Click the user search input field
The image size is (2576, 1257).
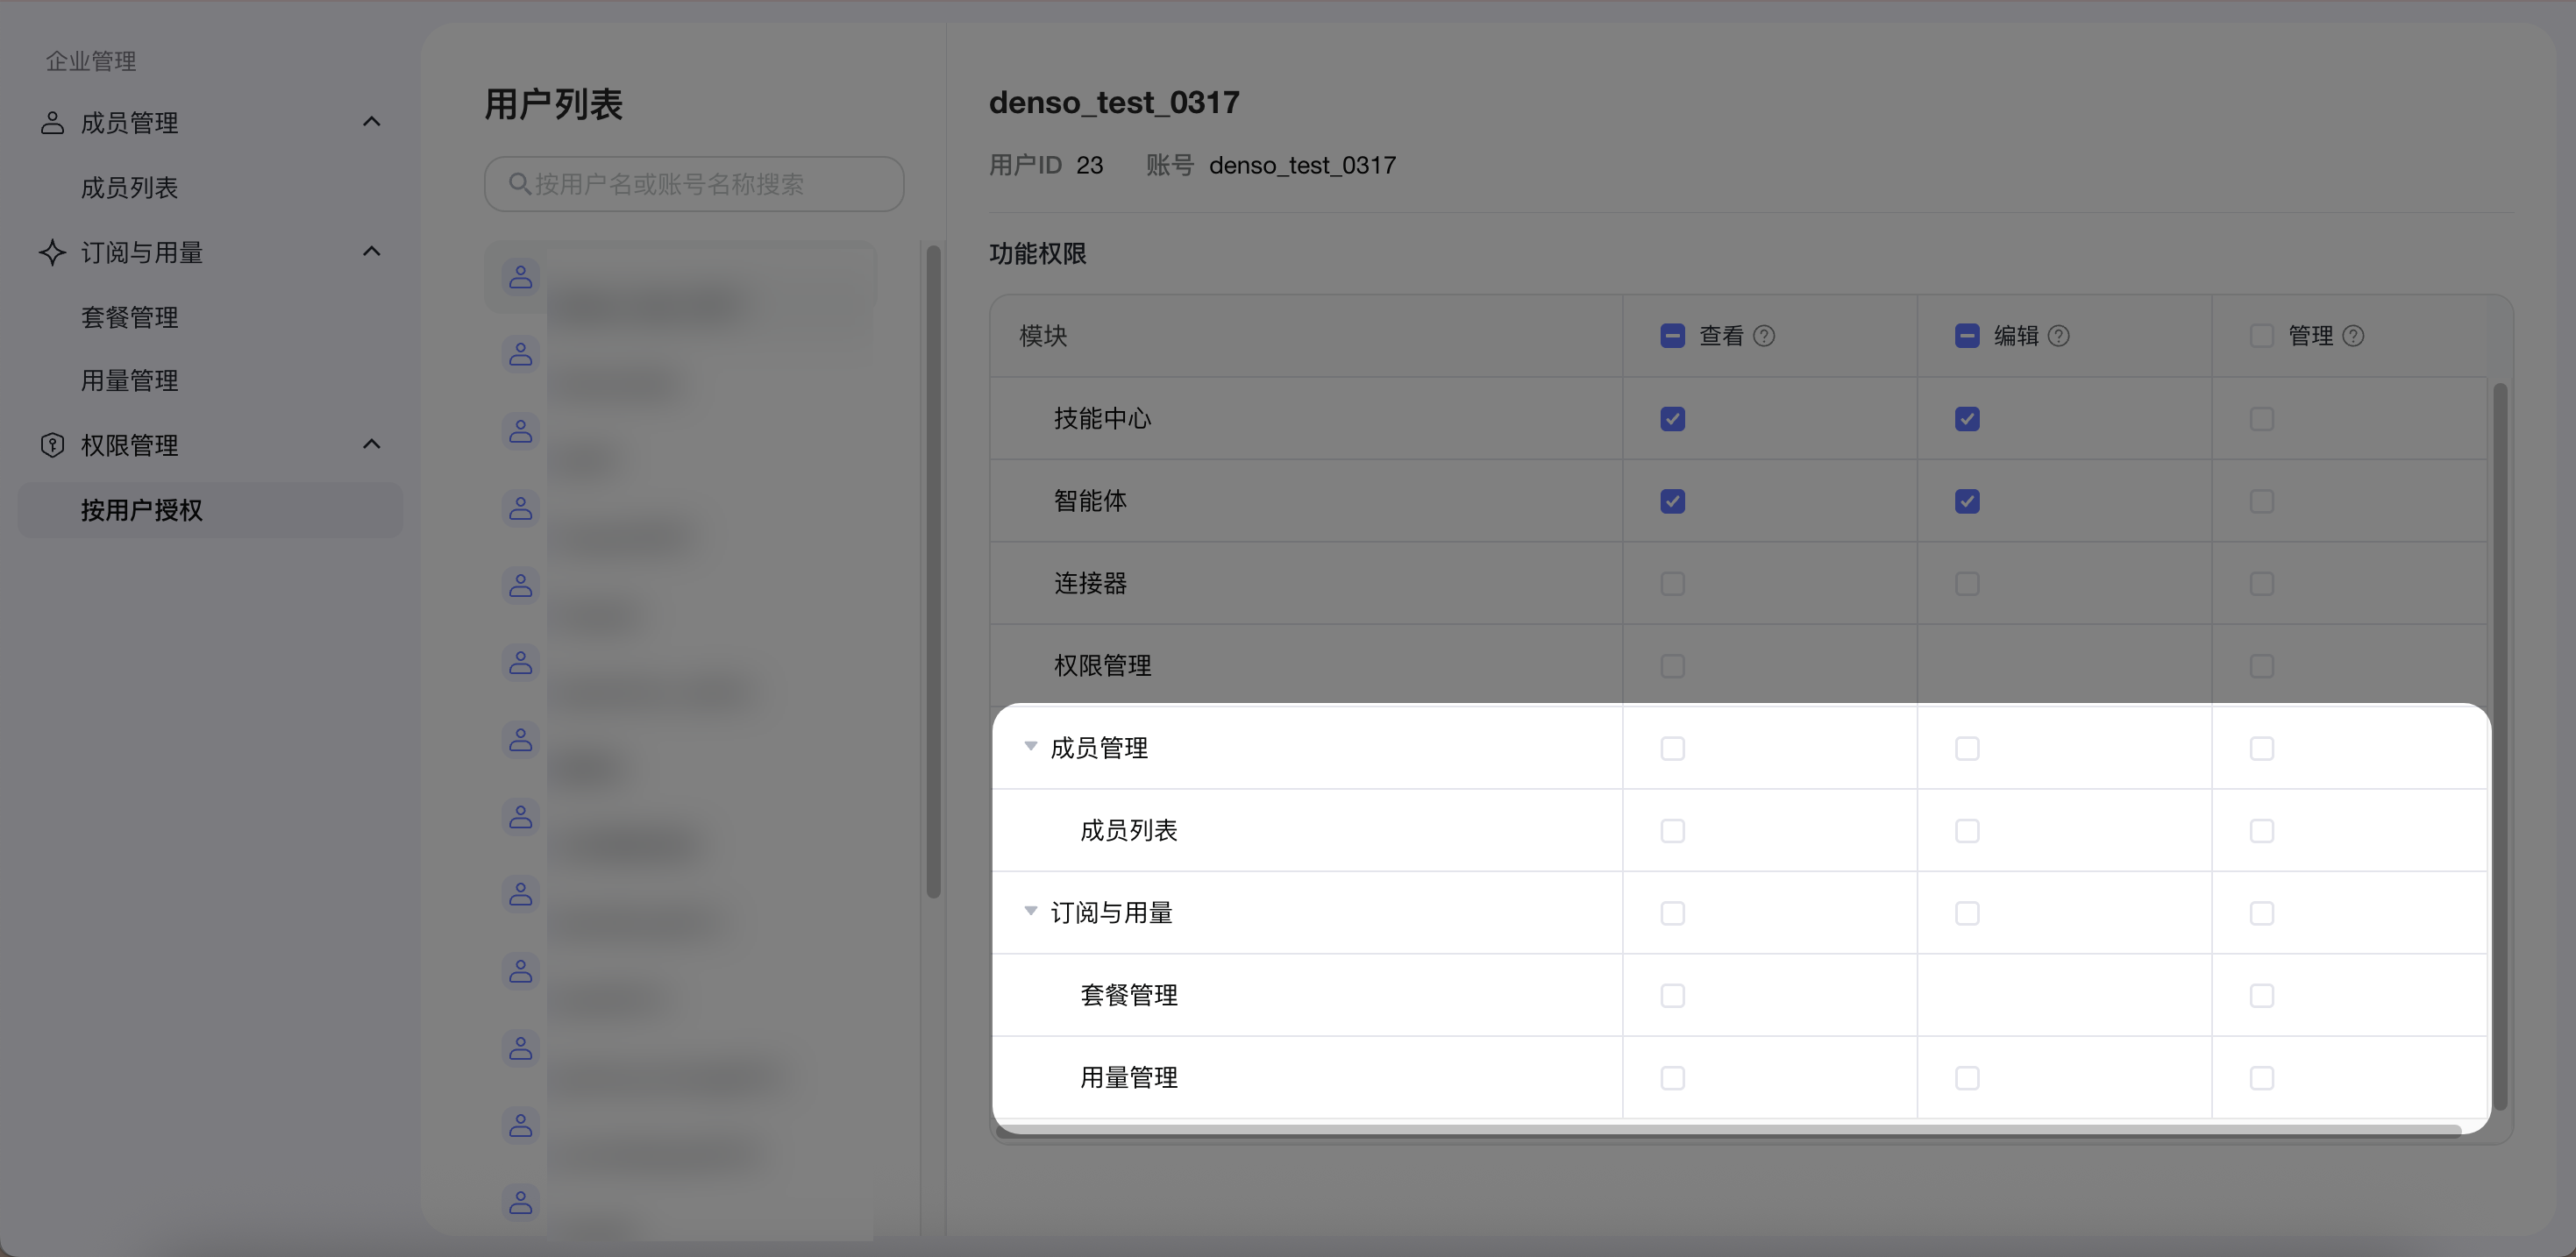tap(694, 184)
